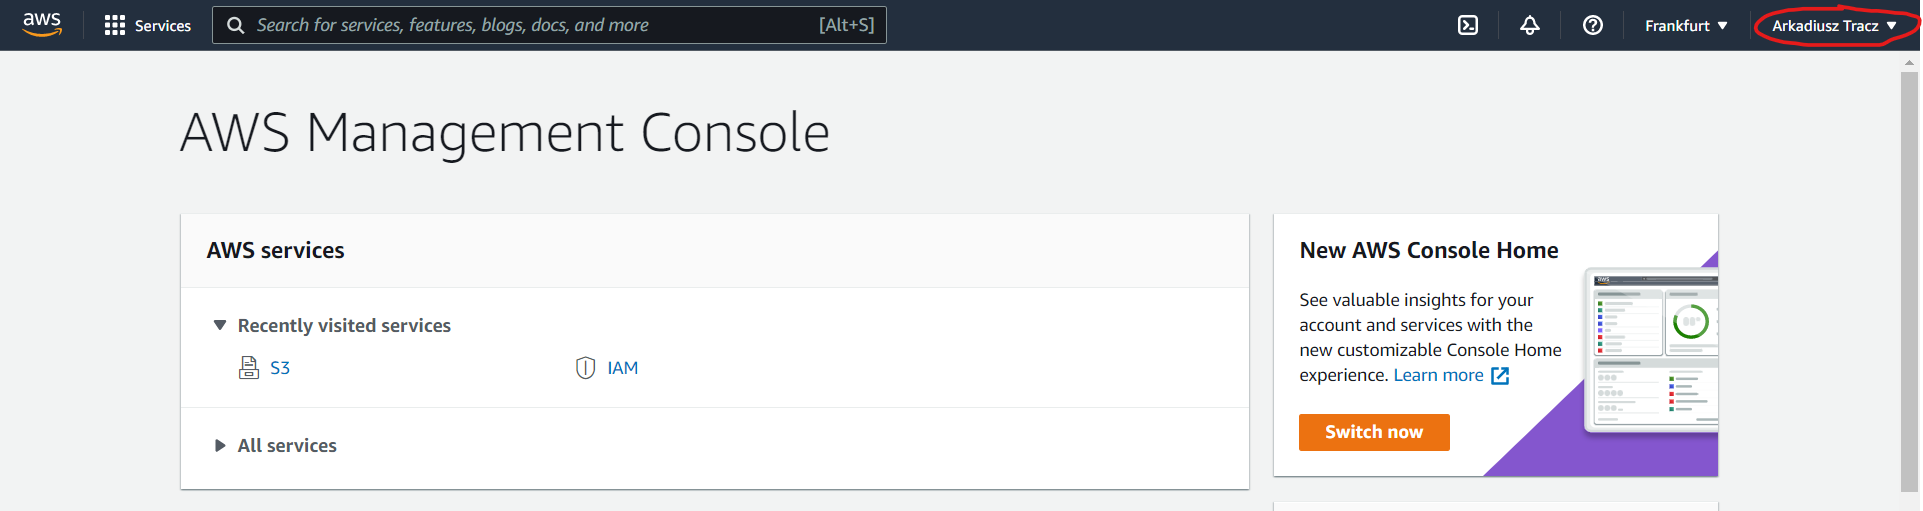Screen dimensions: 1923x511
Task: Click the Switch now button
Action: coord(1374,432)
